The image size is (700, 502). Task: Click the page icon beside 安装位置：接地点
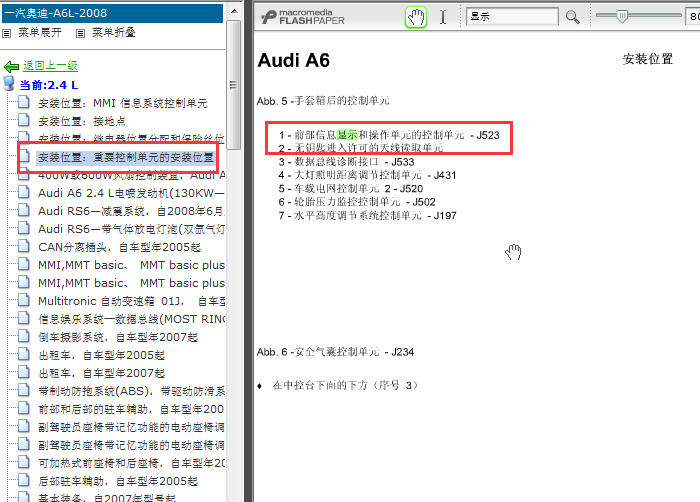click(x=24, y=120)
